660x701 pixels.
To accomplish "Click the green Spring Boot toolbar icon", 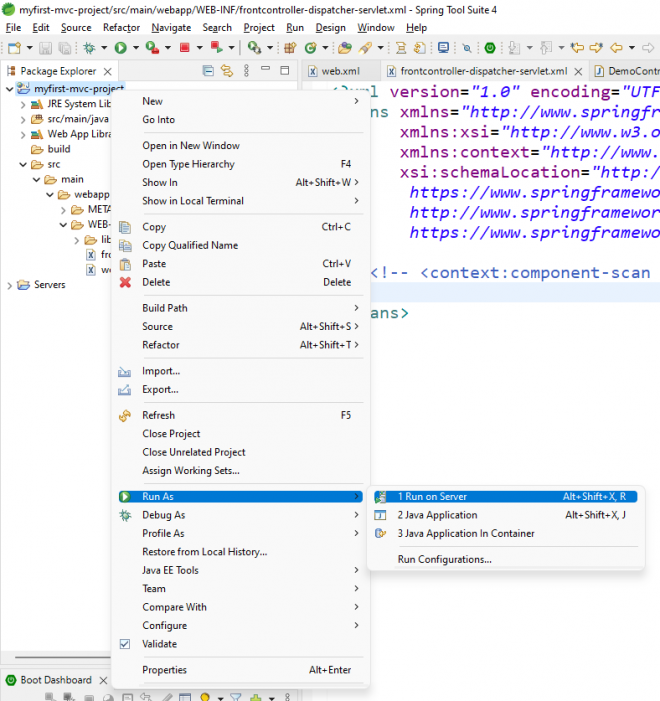I will 490,47.
